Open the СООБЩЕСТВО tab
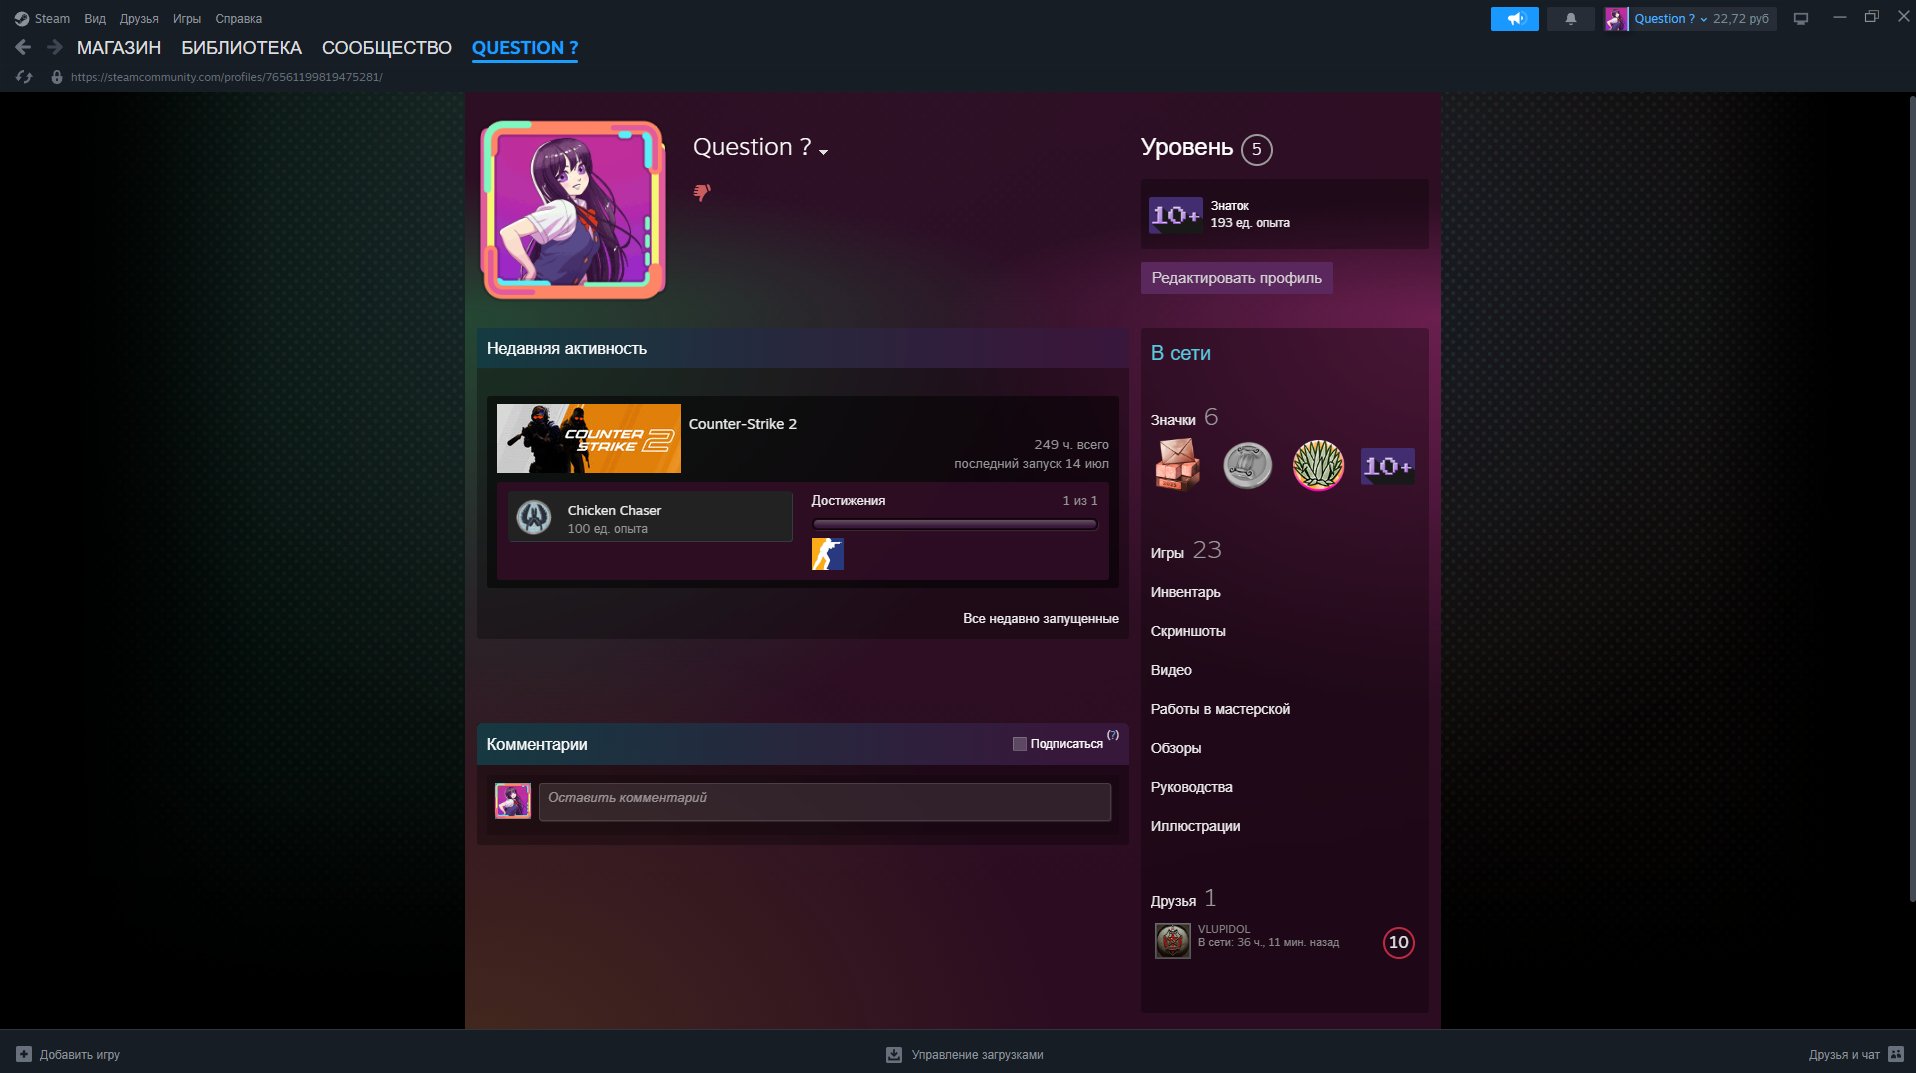Screen dimensions: 1916x1073 [386, 47]
